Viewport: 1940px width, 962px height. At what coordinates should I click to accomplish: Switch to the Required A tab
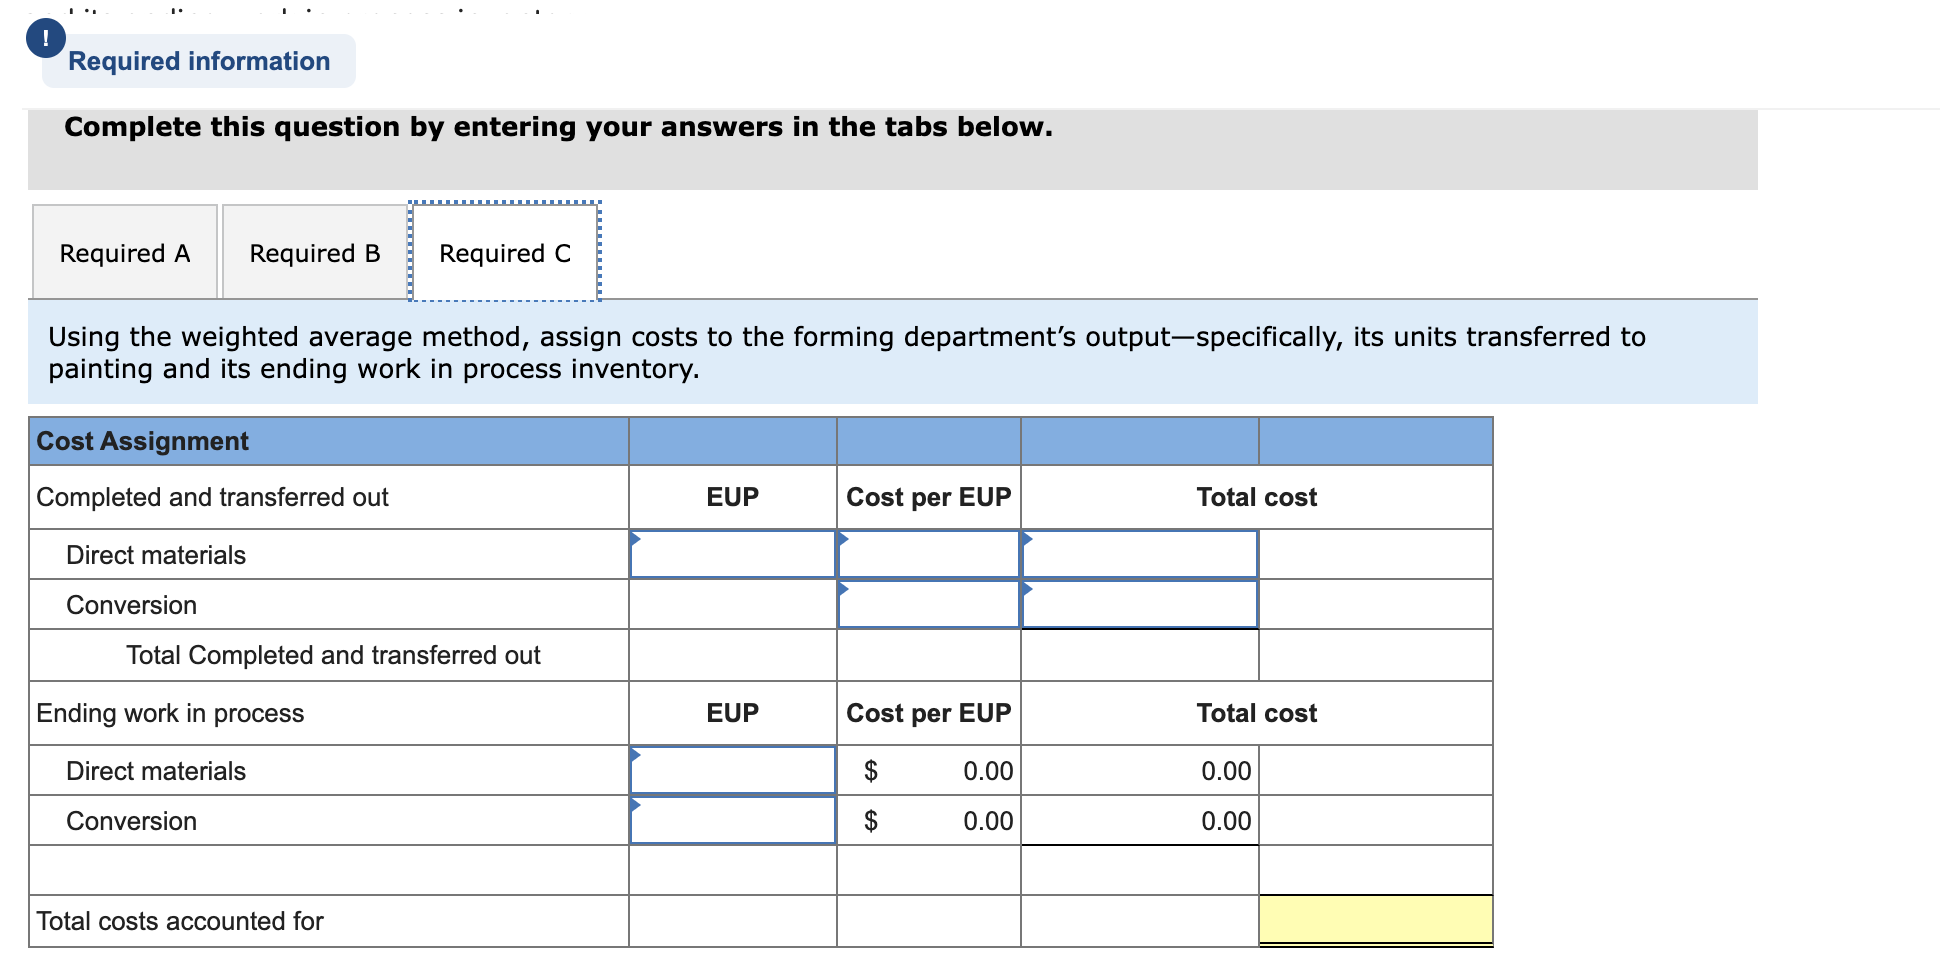point(124,253)
